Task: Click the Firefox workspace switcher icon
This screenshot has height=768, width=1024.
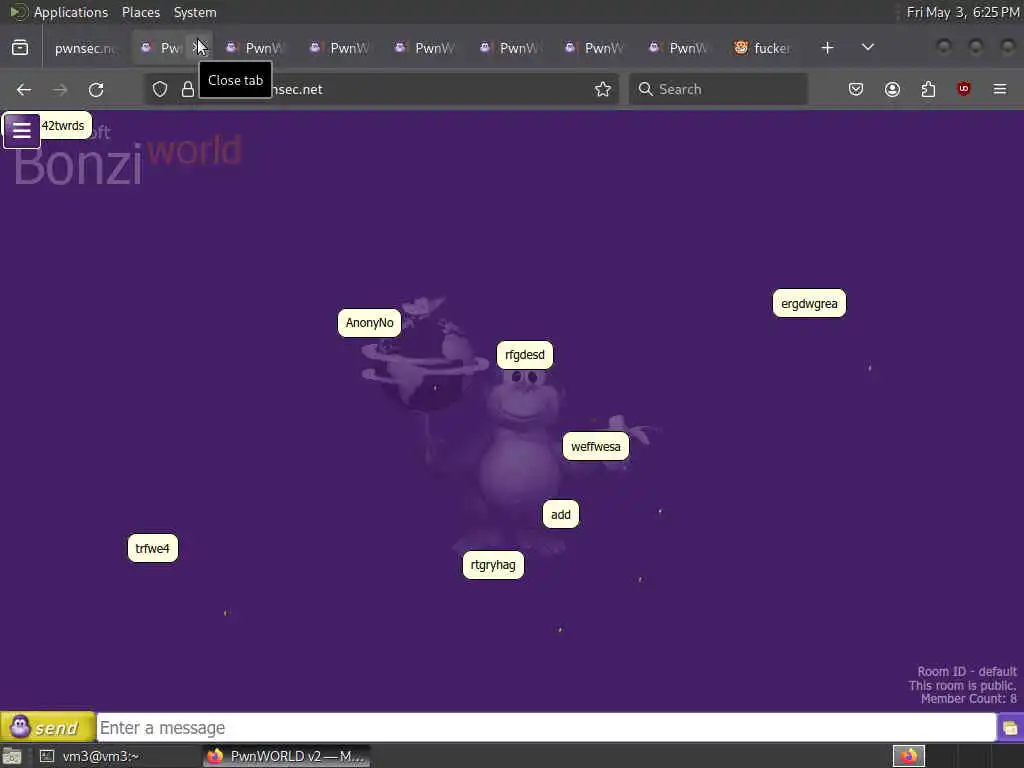Action: point(909,756)
